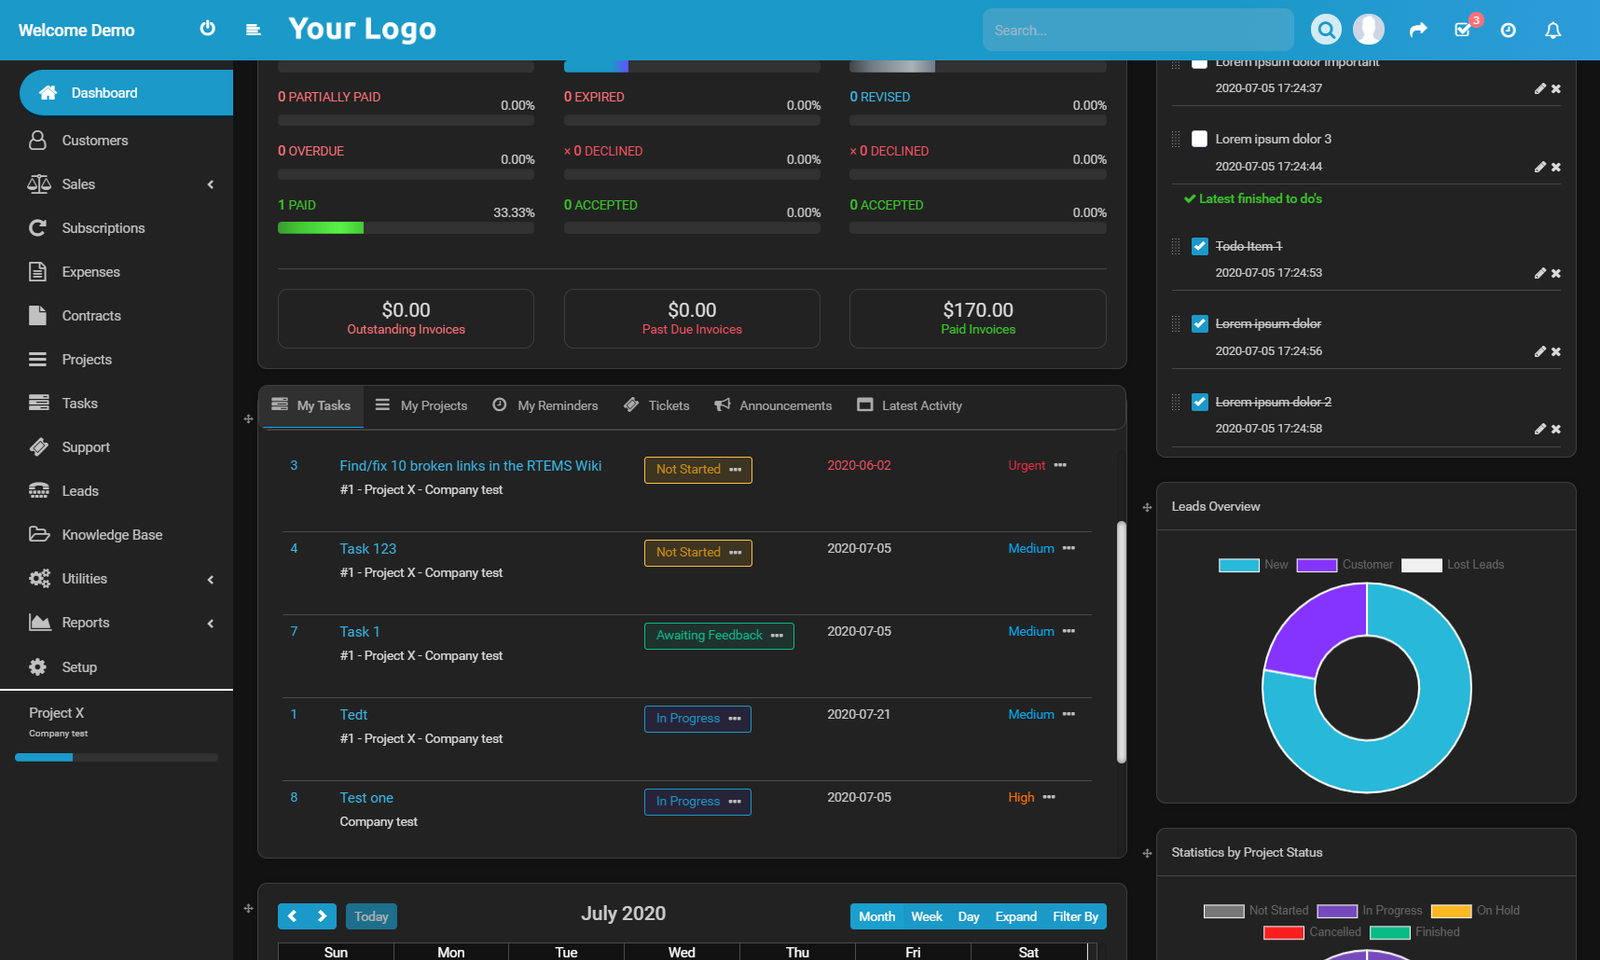The image size is (1600, 960).
Task: Open the Find/fix 10 broken links task
Action: pyautogui.click(x=470, y=465)
